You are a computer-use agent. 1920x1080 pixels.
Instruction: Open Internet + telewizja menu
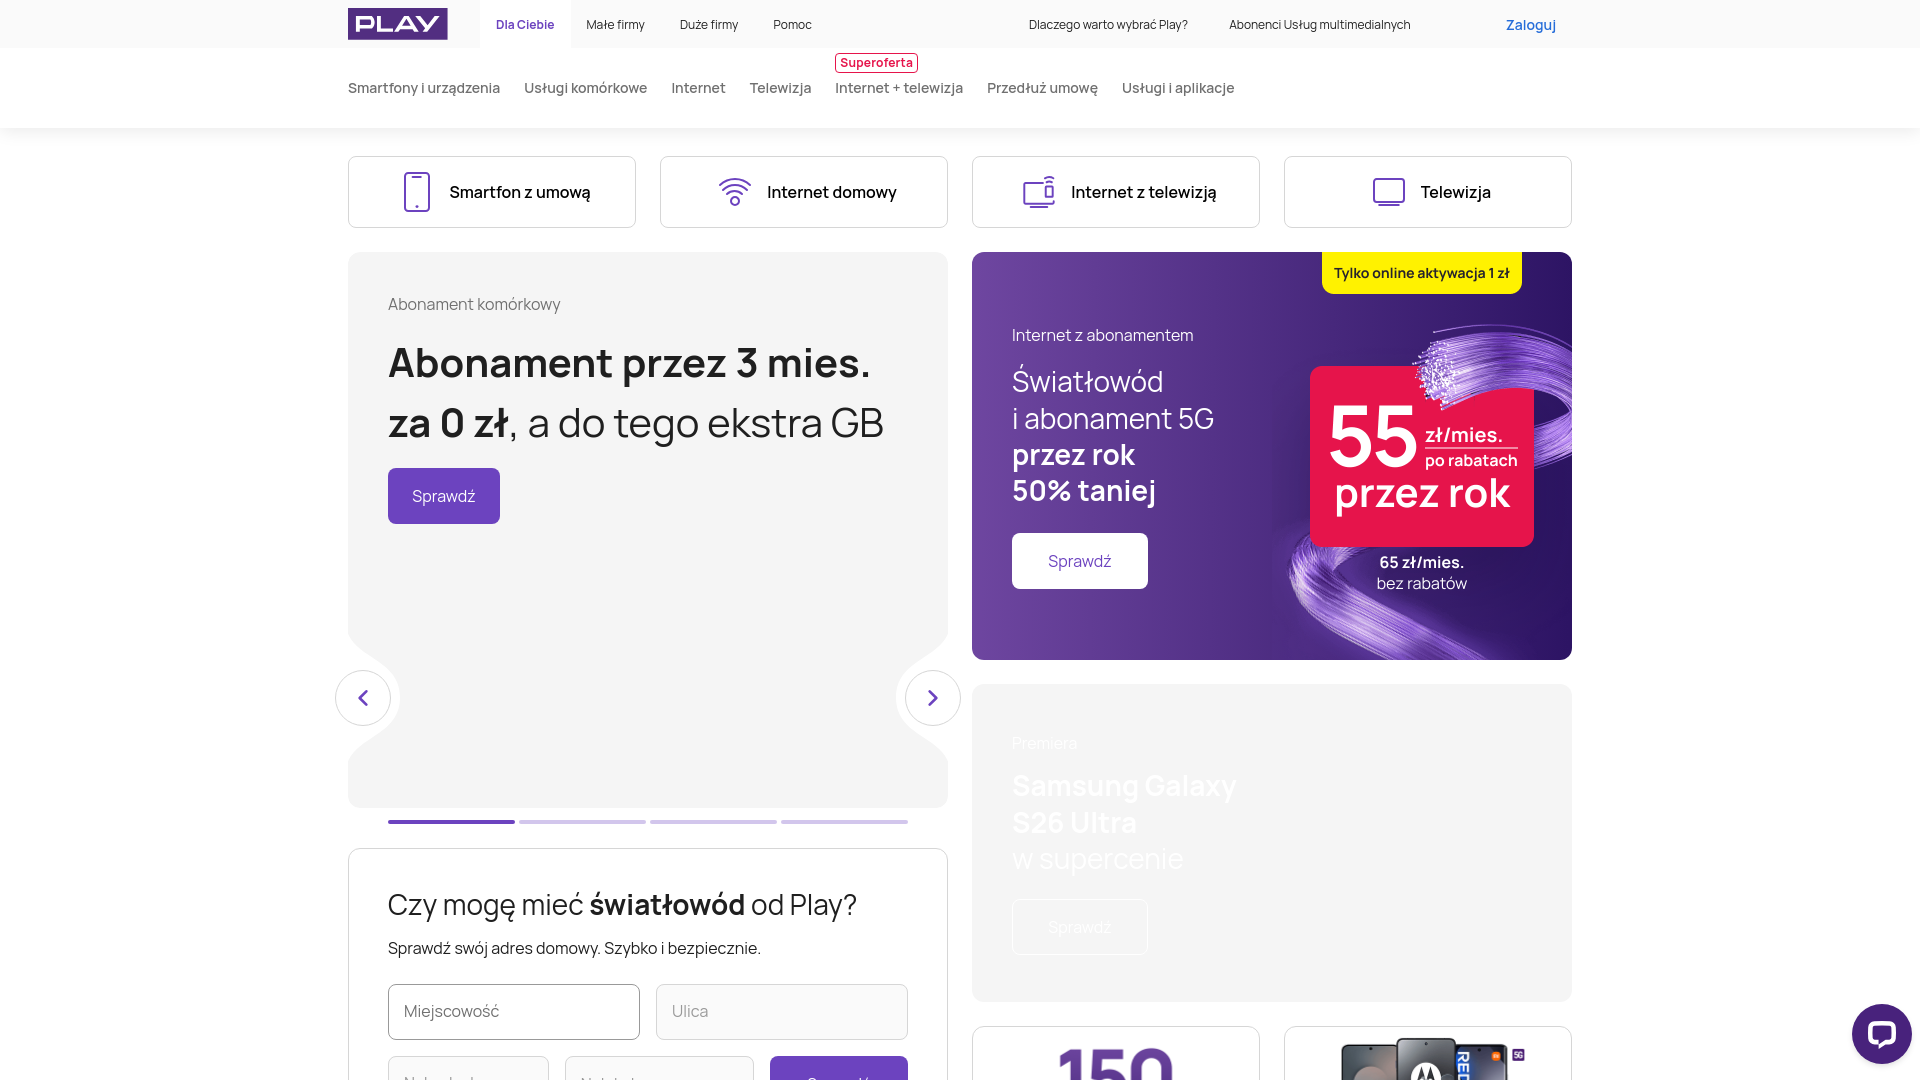click(899, 88)
